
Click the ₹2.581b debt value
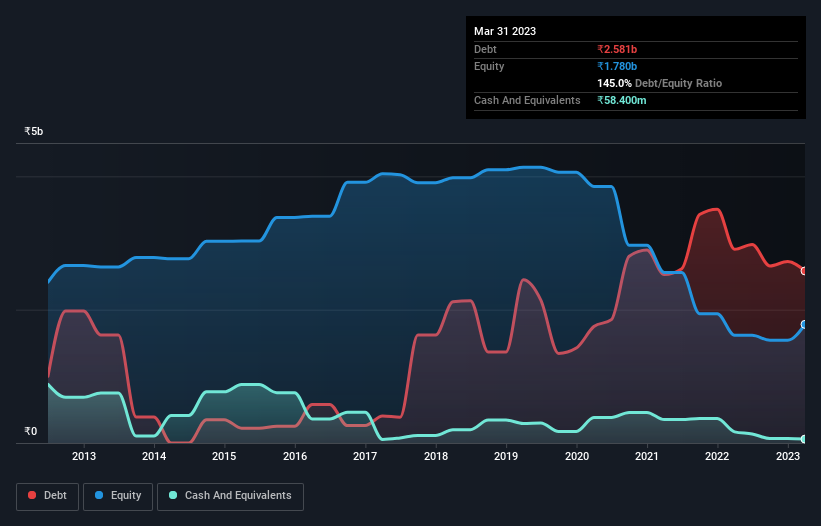(617, 49)
